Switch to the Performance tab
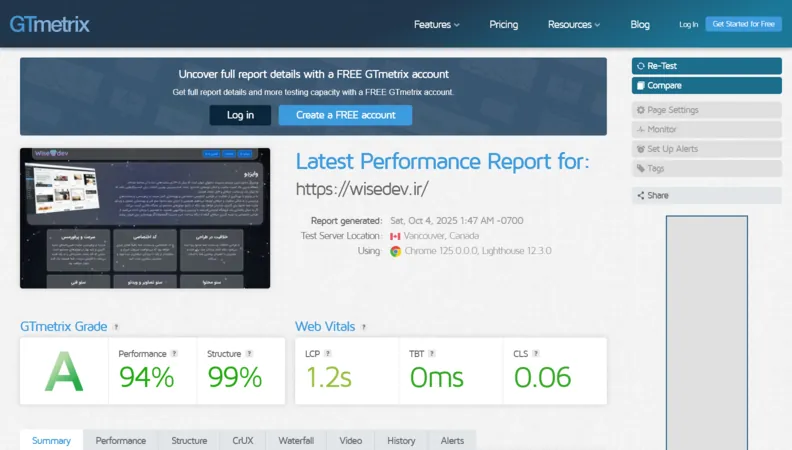The width and height of the screenshot is (792, 450). 121,440
